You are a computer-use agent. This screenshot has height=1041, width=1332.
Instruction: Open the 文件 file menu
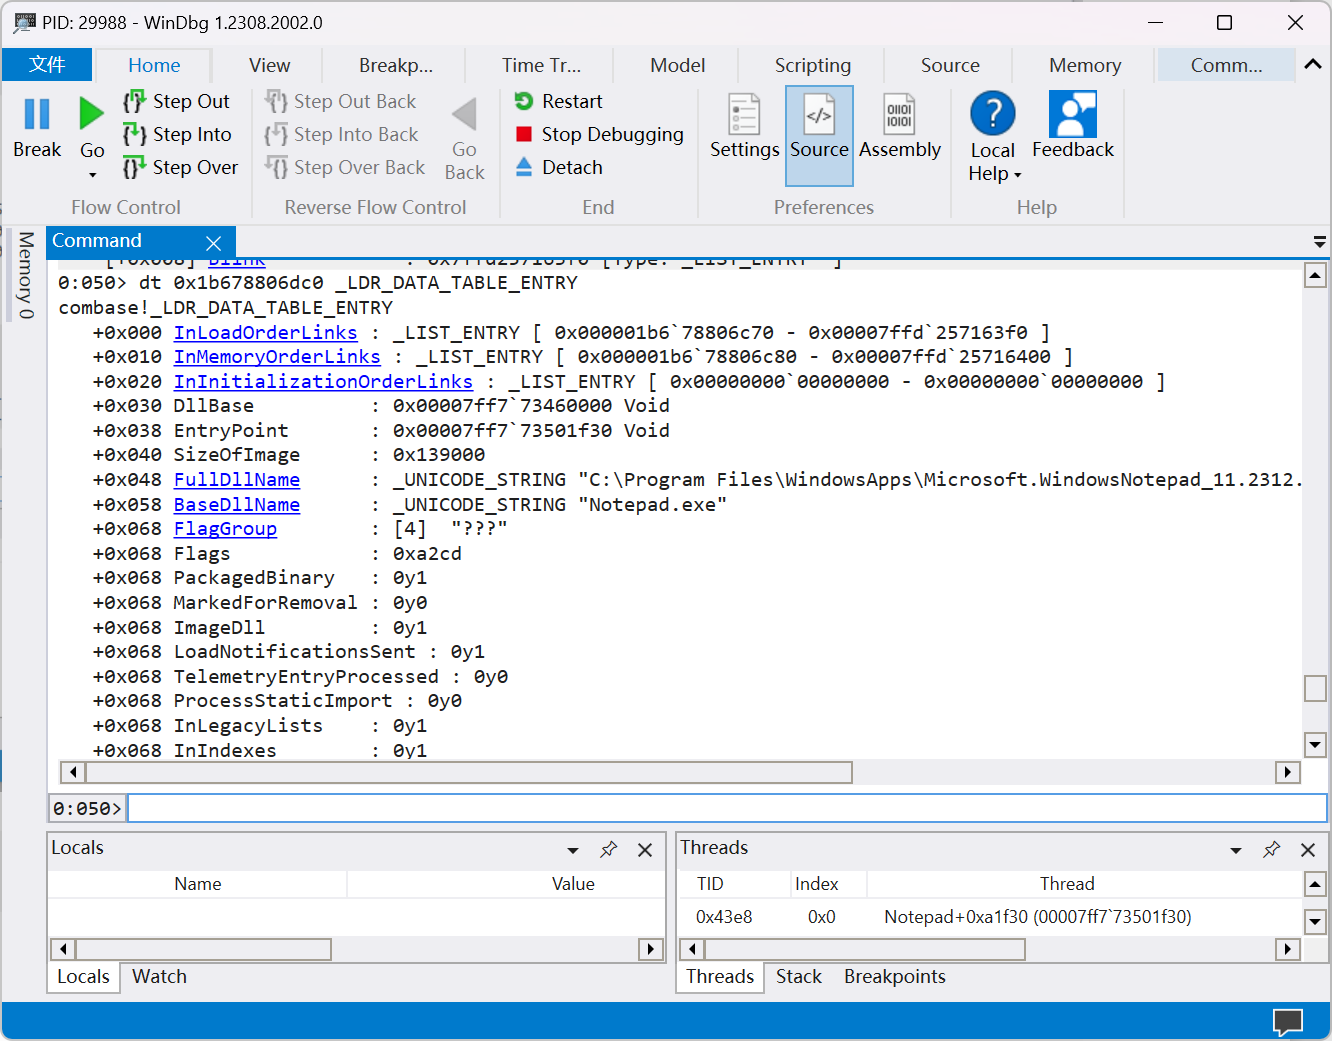(x=47, y=65)
